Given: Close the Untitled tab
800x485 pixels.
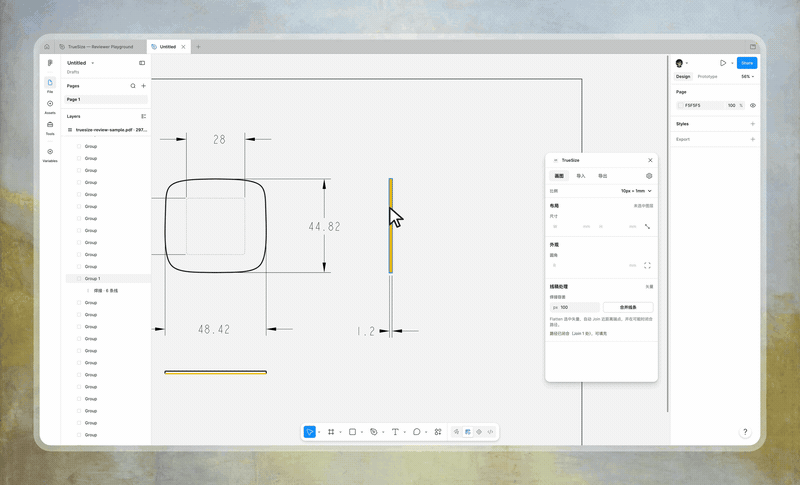Looking at the screenshot, I should click(x=183, y=46).
